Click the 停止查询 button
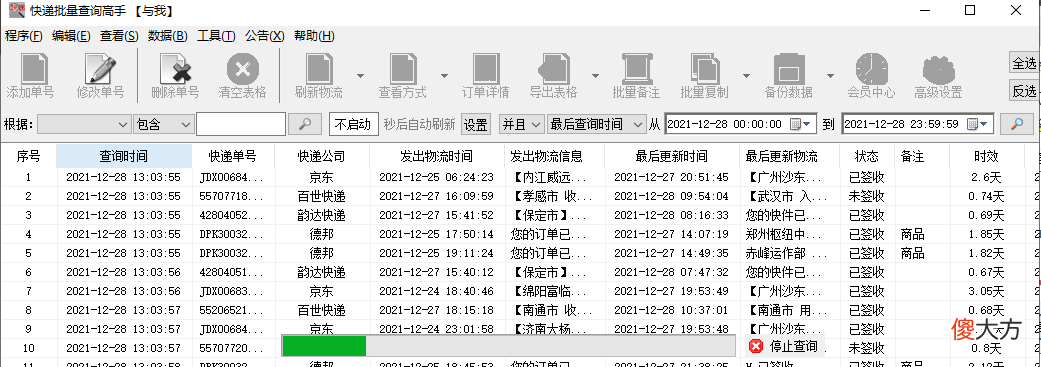1041x367 pixels. click(784, 346)
